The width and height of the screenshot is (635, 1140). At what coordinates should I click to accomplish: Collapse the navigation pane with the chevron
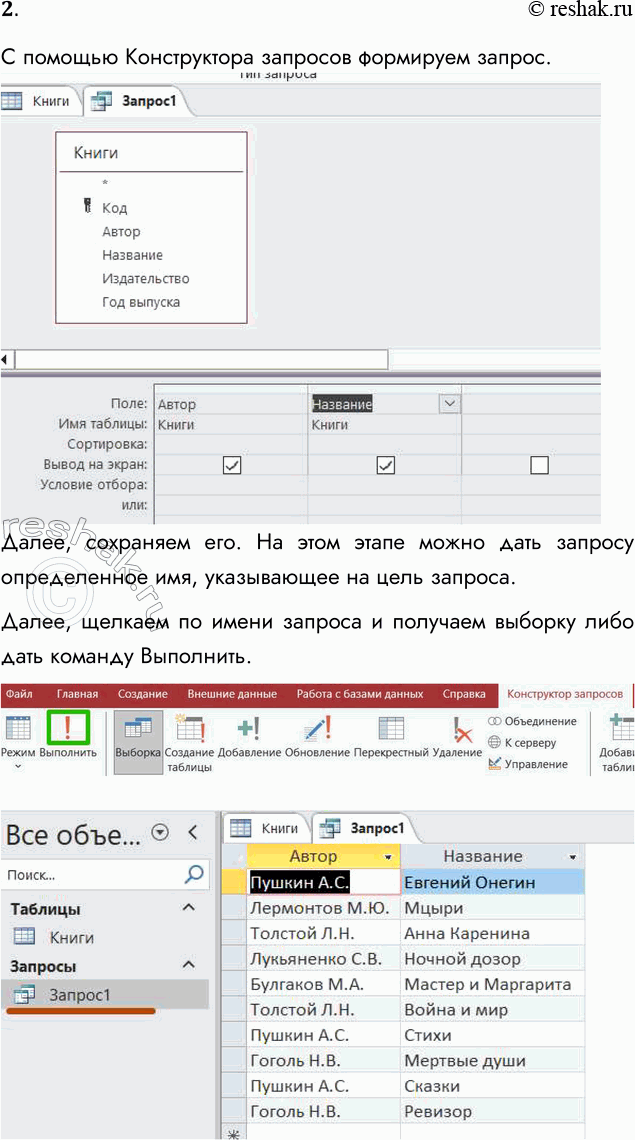click(x=193, y=832)
